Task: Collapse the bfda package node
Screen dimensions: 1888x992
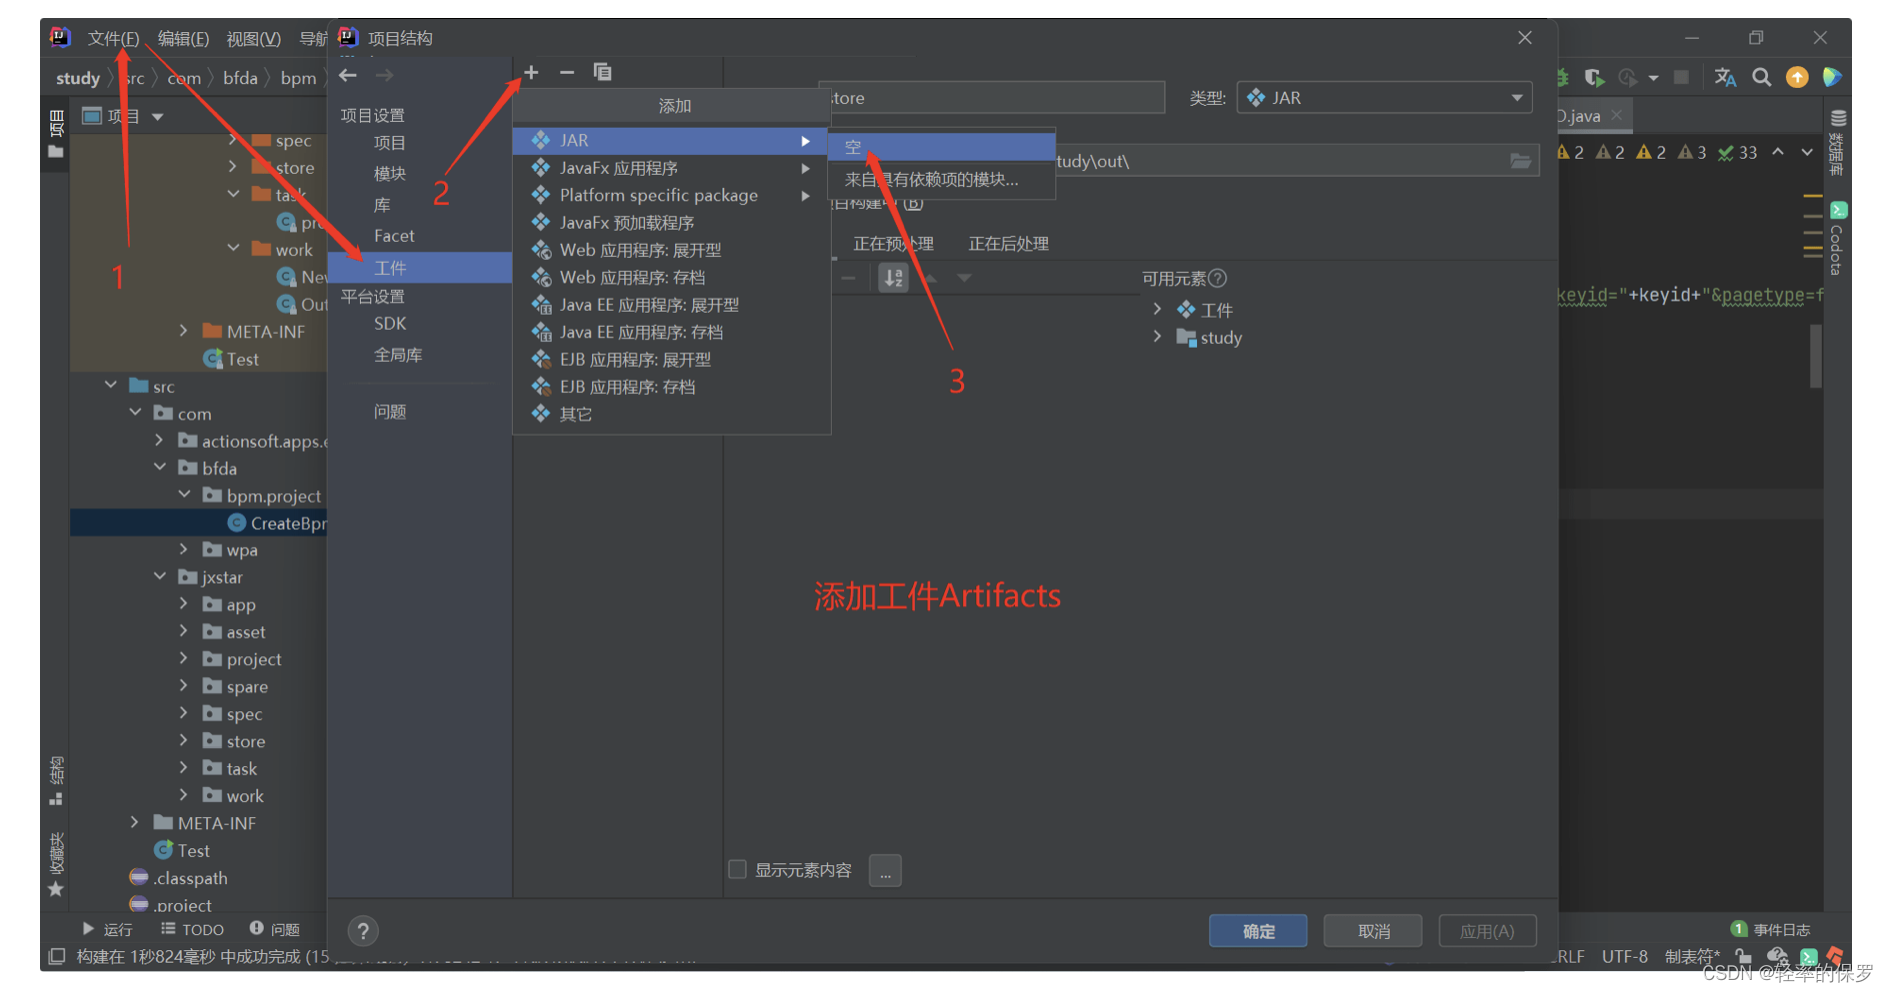Action: pyautogui.click(x=160, y=467)
